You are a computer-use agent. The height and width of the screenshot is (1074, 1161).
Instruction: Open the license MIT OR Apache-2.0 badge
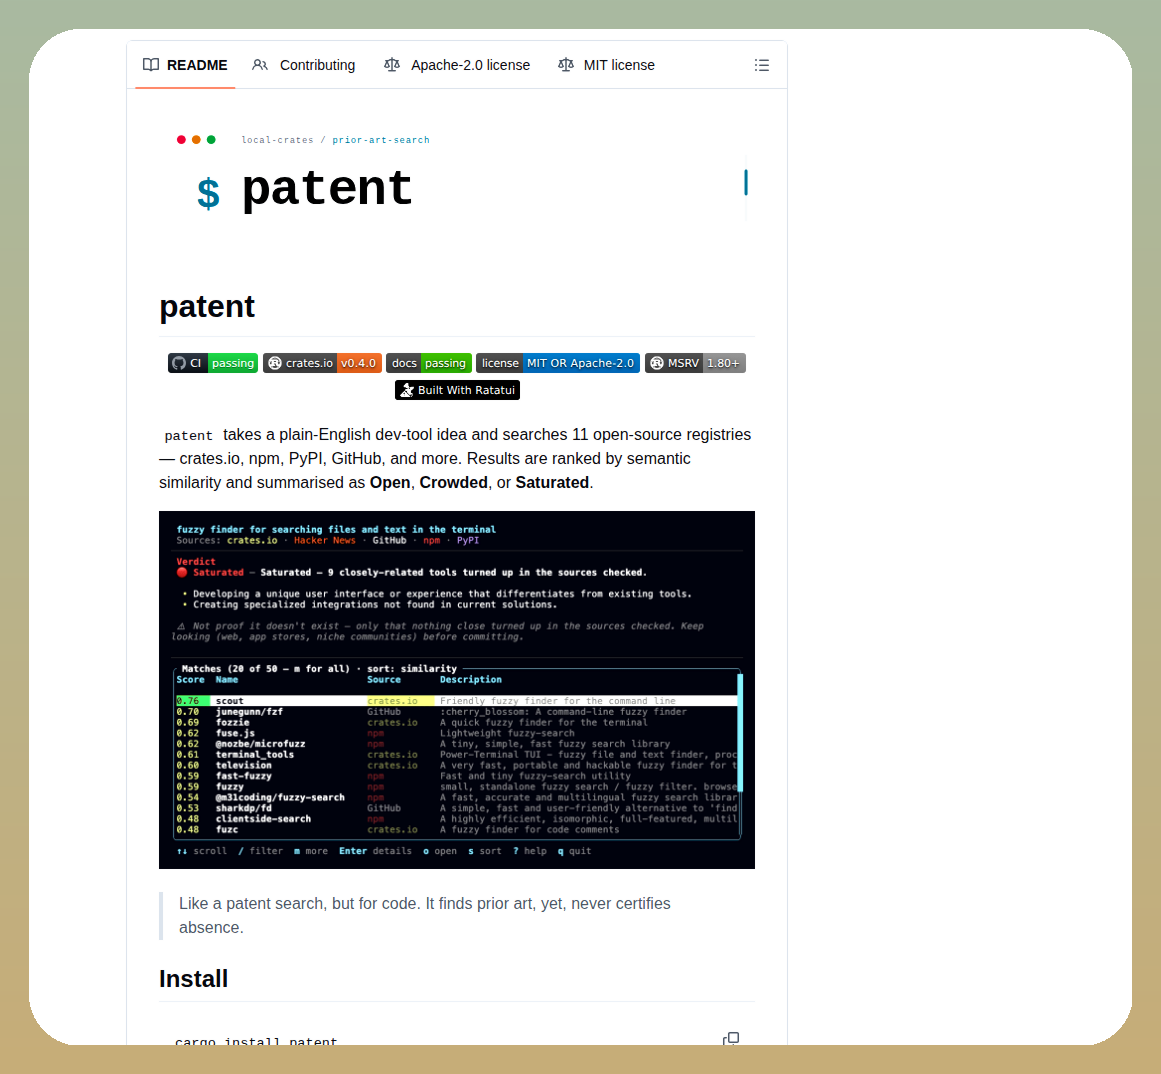pyautogui.click(x=558, y=363)
